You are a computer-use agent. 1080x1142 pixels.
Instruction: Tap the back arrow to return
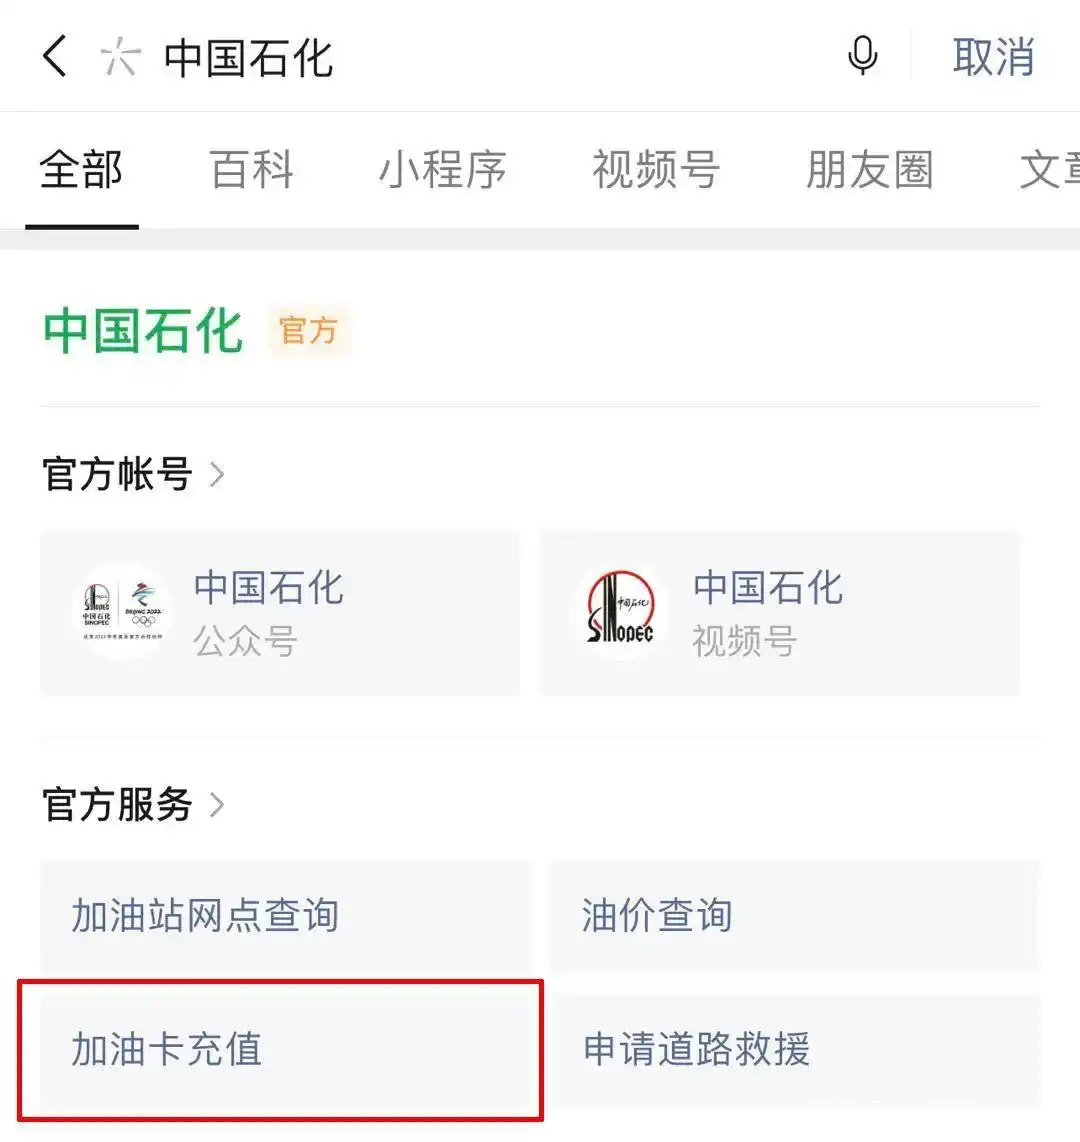point(55,57)
